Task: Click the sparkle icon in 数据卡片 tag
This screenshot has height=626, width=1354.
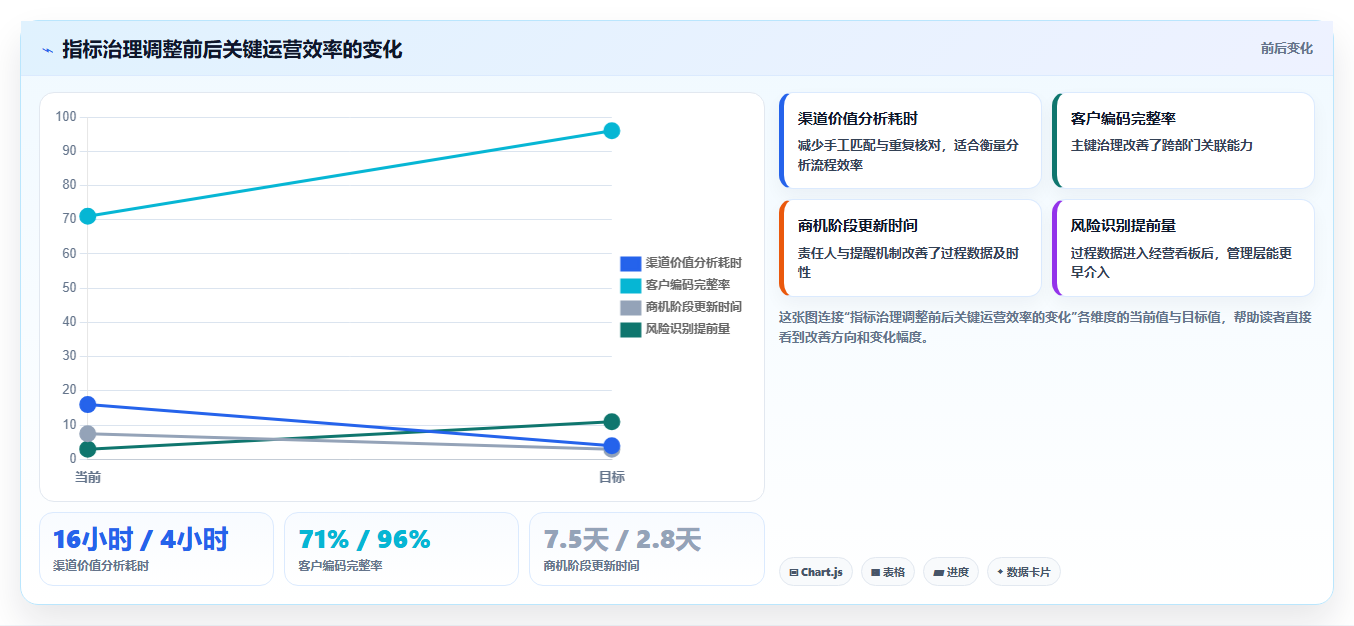Action: (1000, 572)
